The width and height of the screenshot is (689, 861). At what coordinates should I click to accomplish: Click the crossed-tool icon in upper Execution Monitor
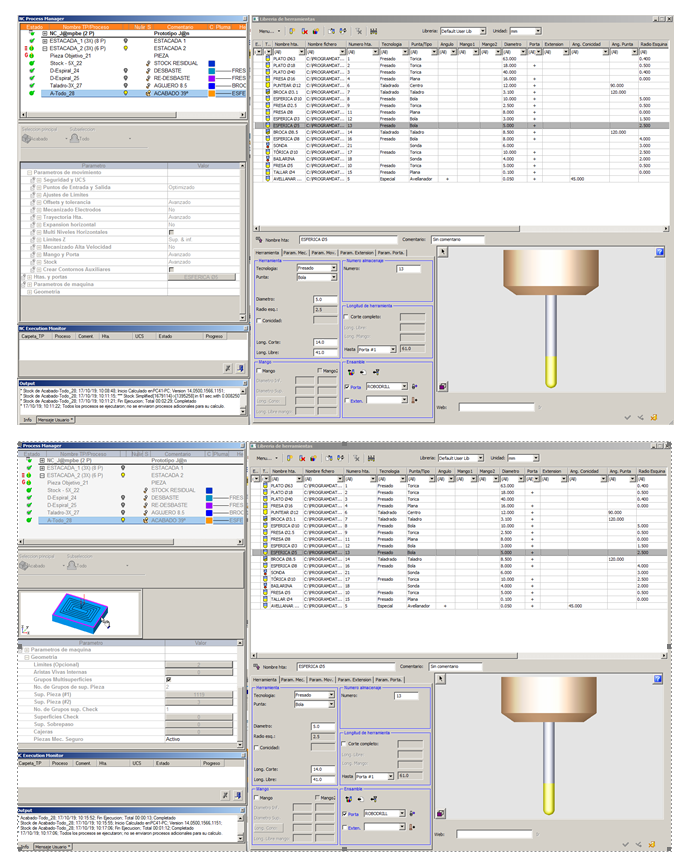[x=227, y=368]
